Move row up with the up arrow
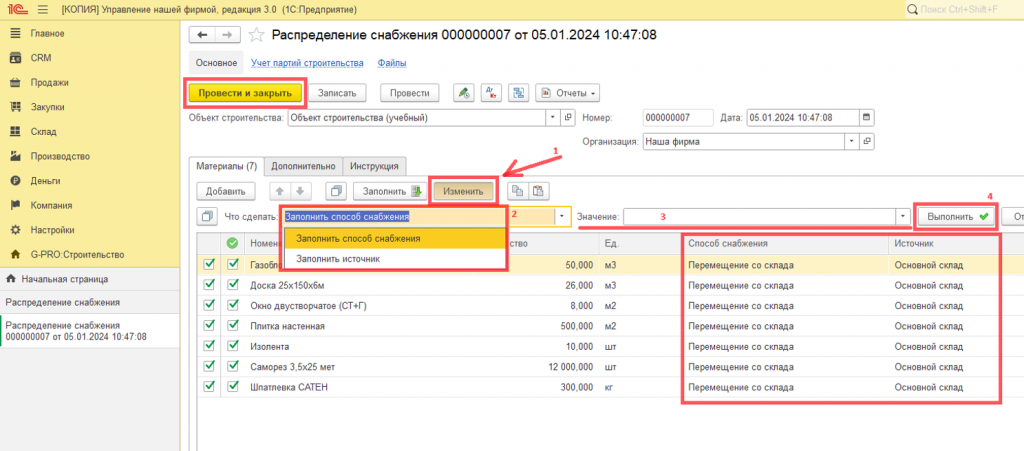The width and height of the screenshot is (1024, 451). [281, 191]
